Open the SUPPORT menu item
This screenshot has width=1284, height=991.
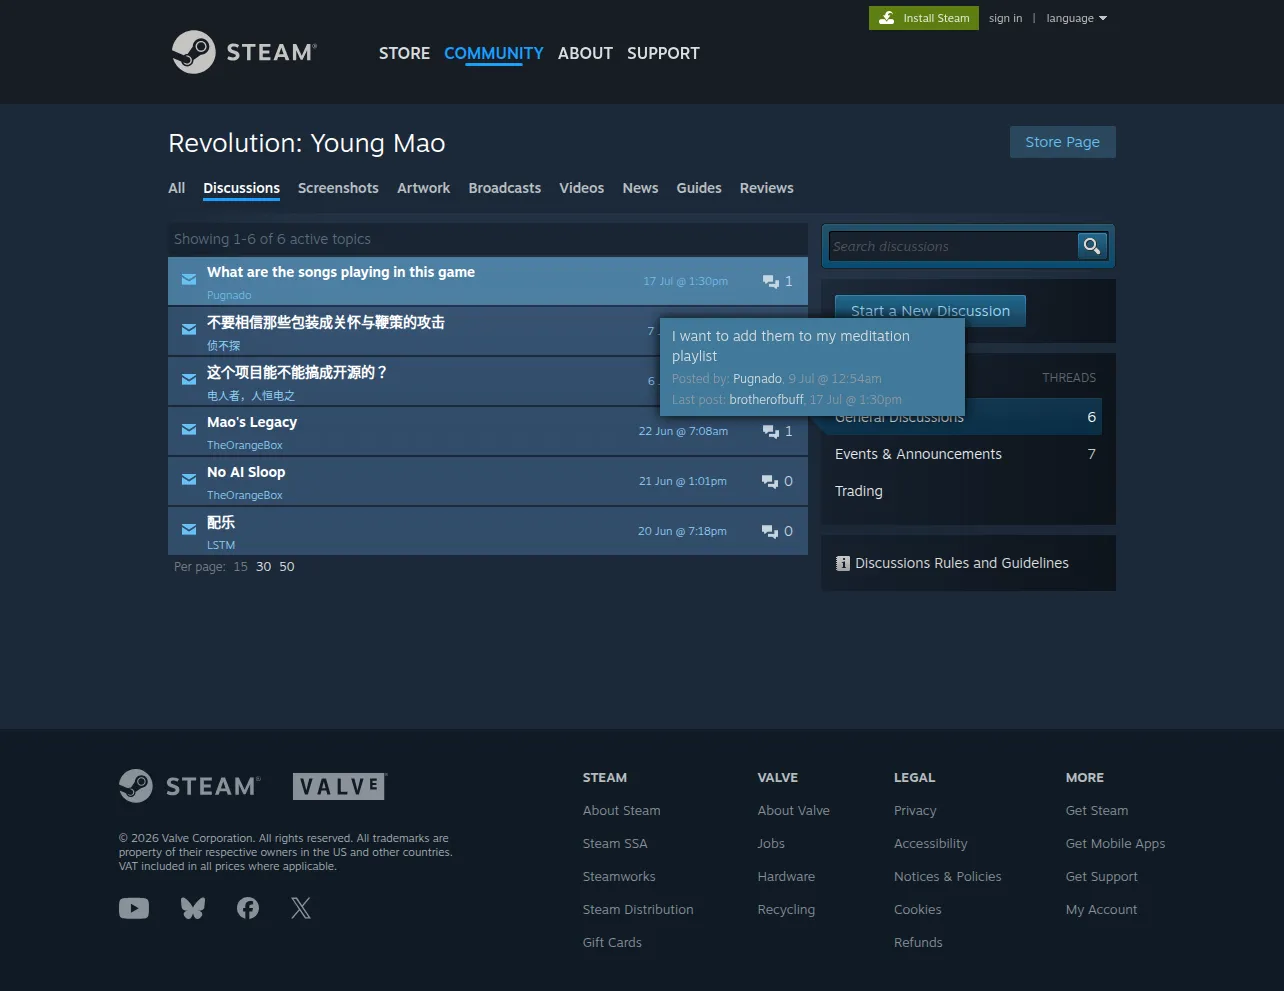pos(663,53)
